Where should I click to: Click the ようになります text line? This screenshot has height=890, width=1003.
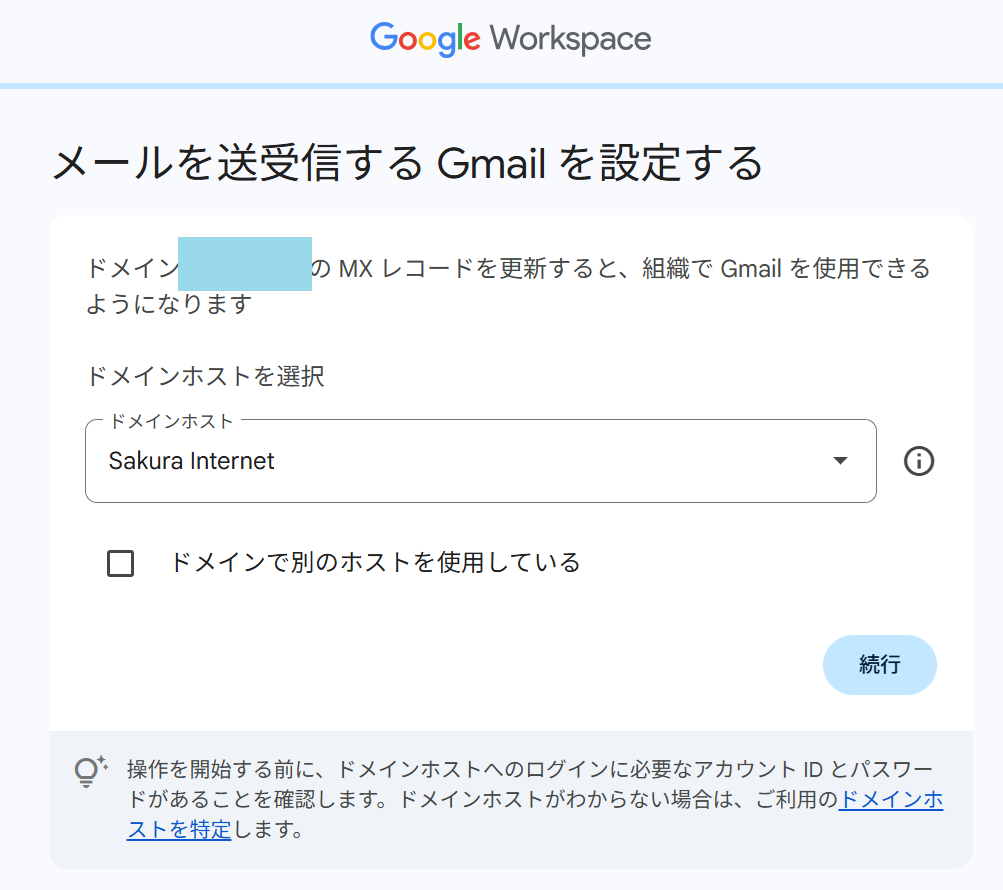(x=168, y=304)
